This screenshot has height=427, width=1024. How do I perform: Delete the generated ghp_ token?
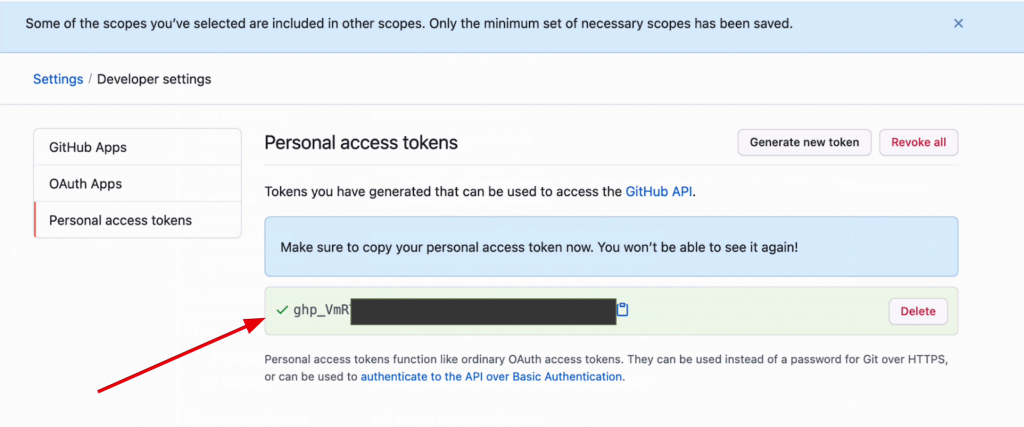click(x=917, y=311)
